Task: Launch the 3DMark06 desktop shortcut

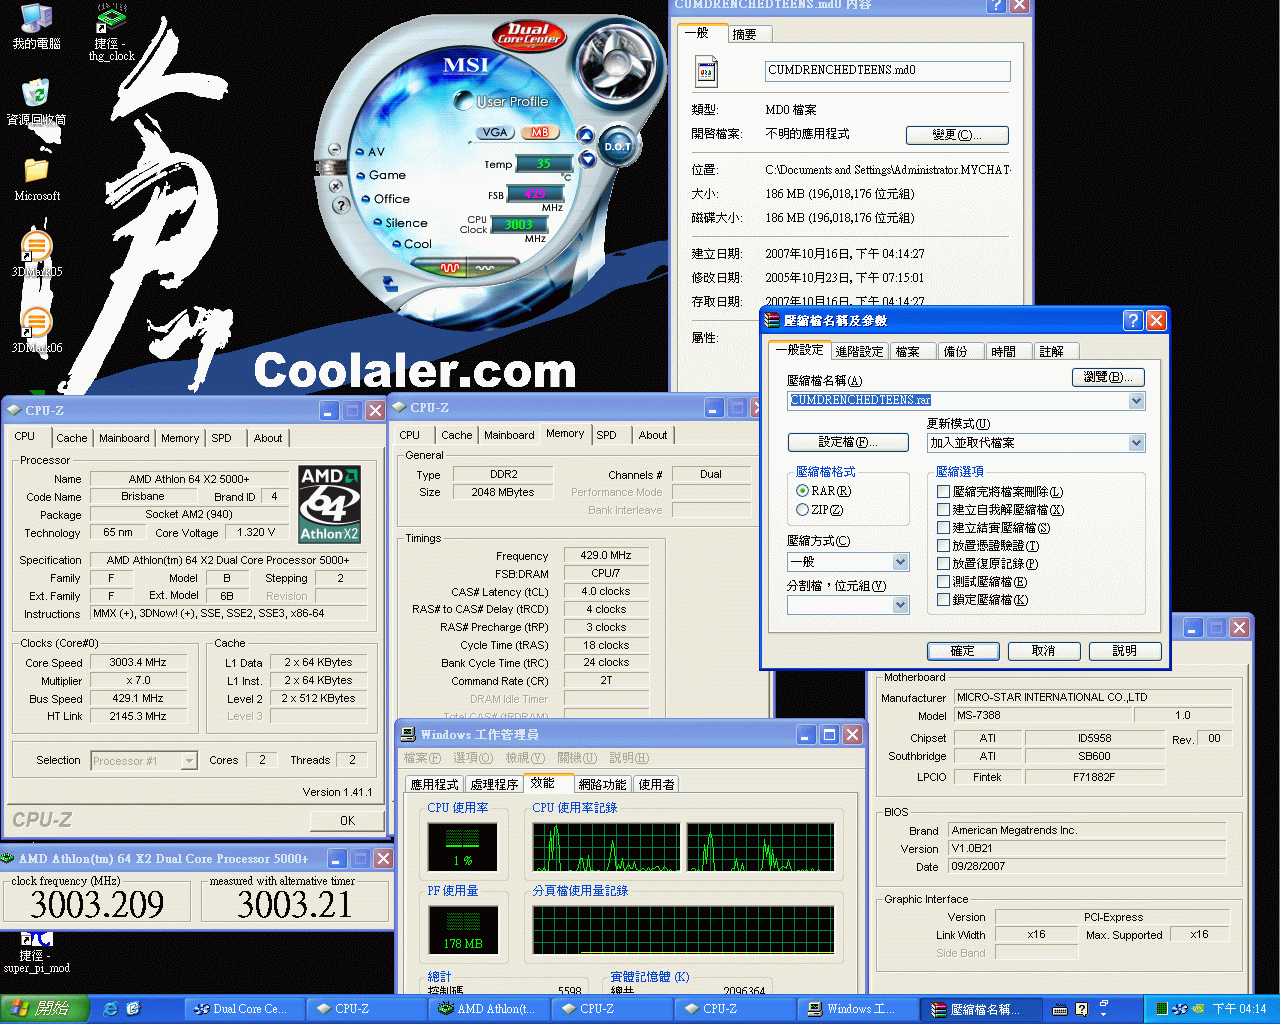Action: 36,322
